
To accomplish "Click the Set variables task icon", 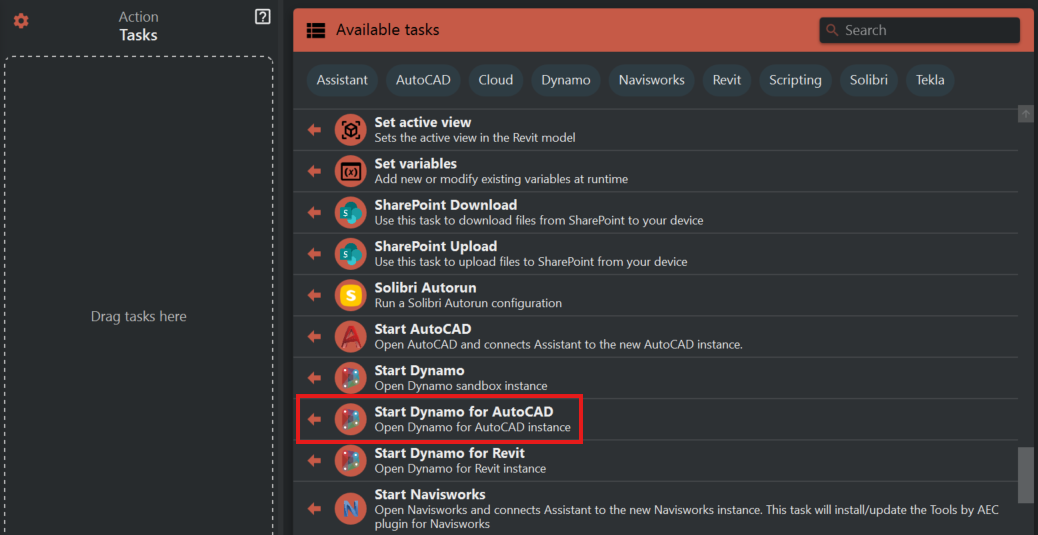I will coord(351,171).
